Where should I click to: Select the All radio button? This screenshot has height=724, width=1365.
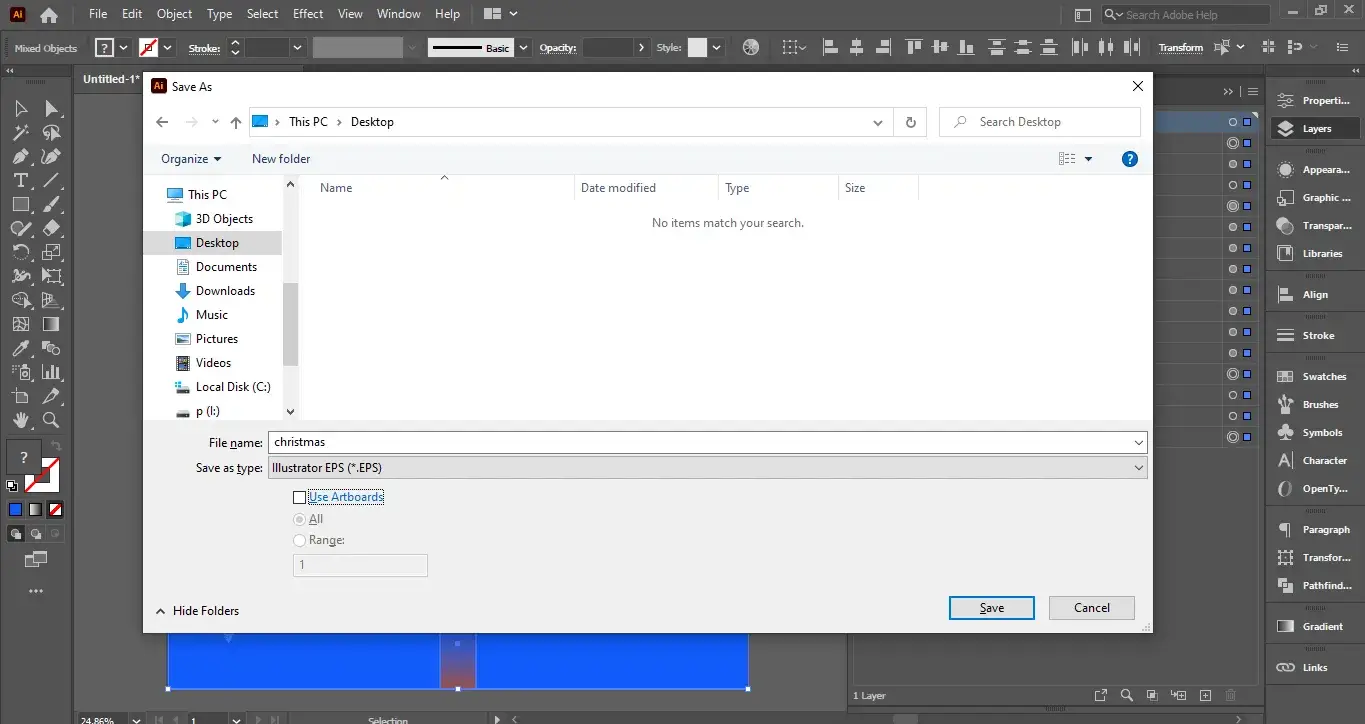300,519
